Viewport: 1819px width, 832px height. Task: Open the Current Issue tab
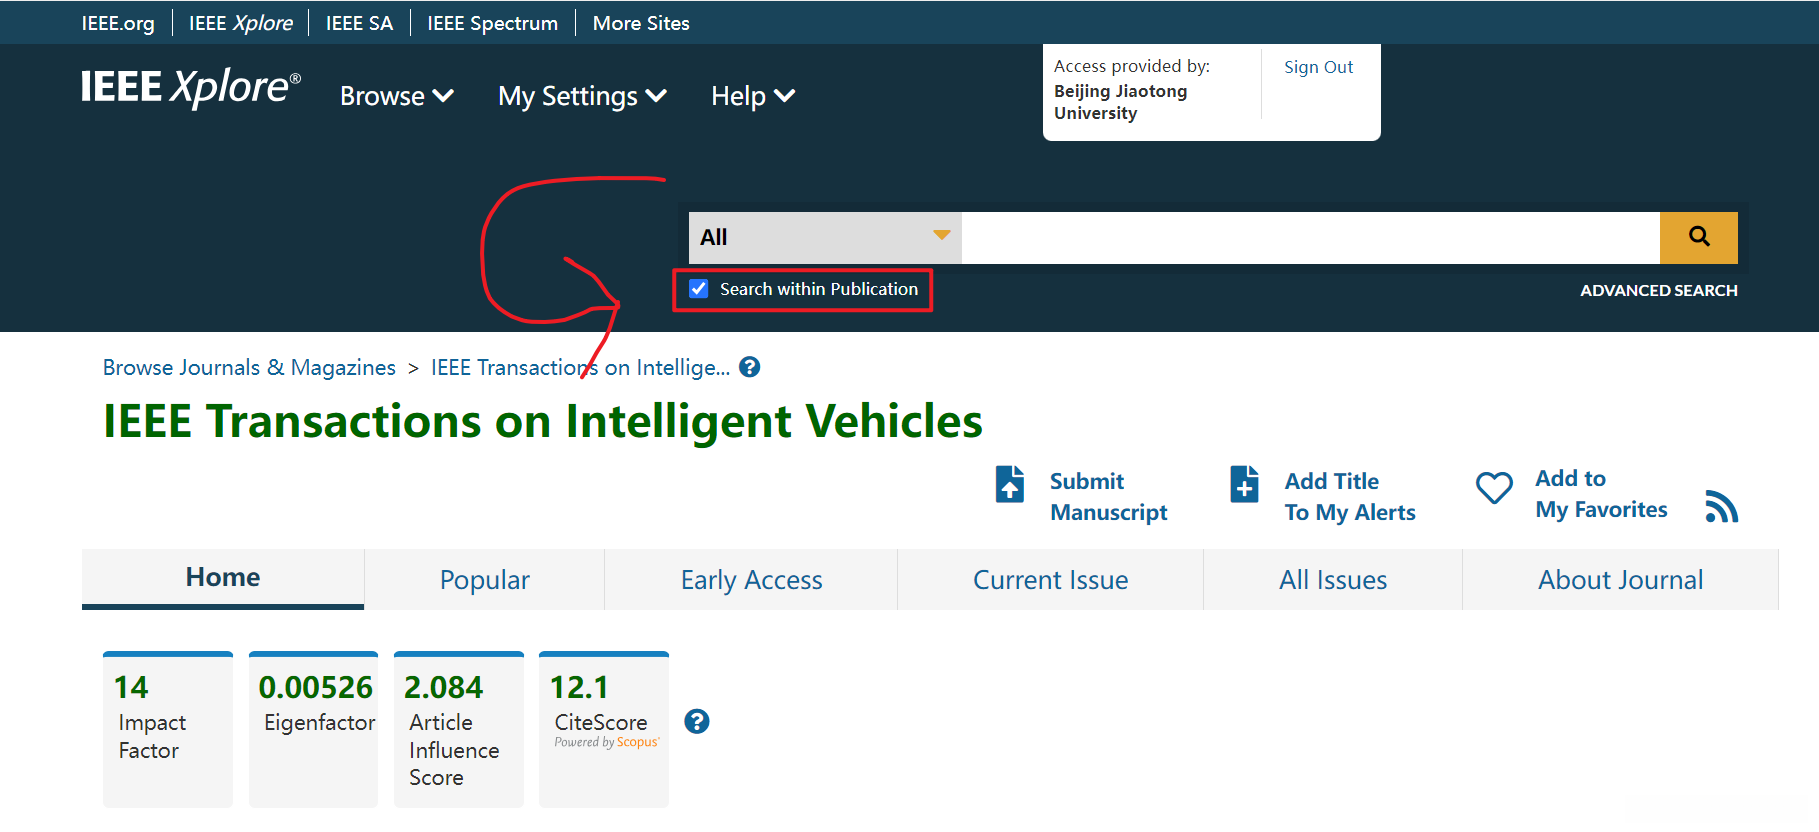[1050, 580]
